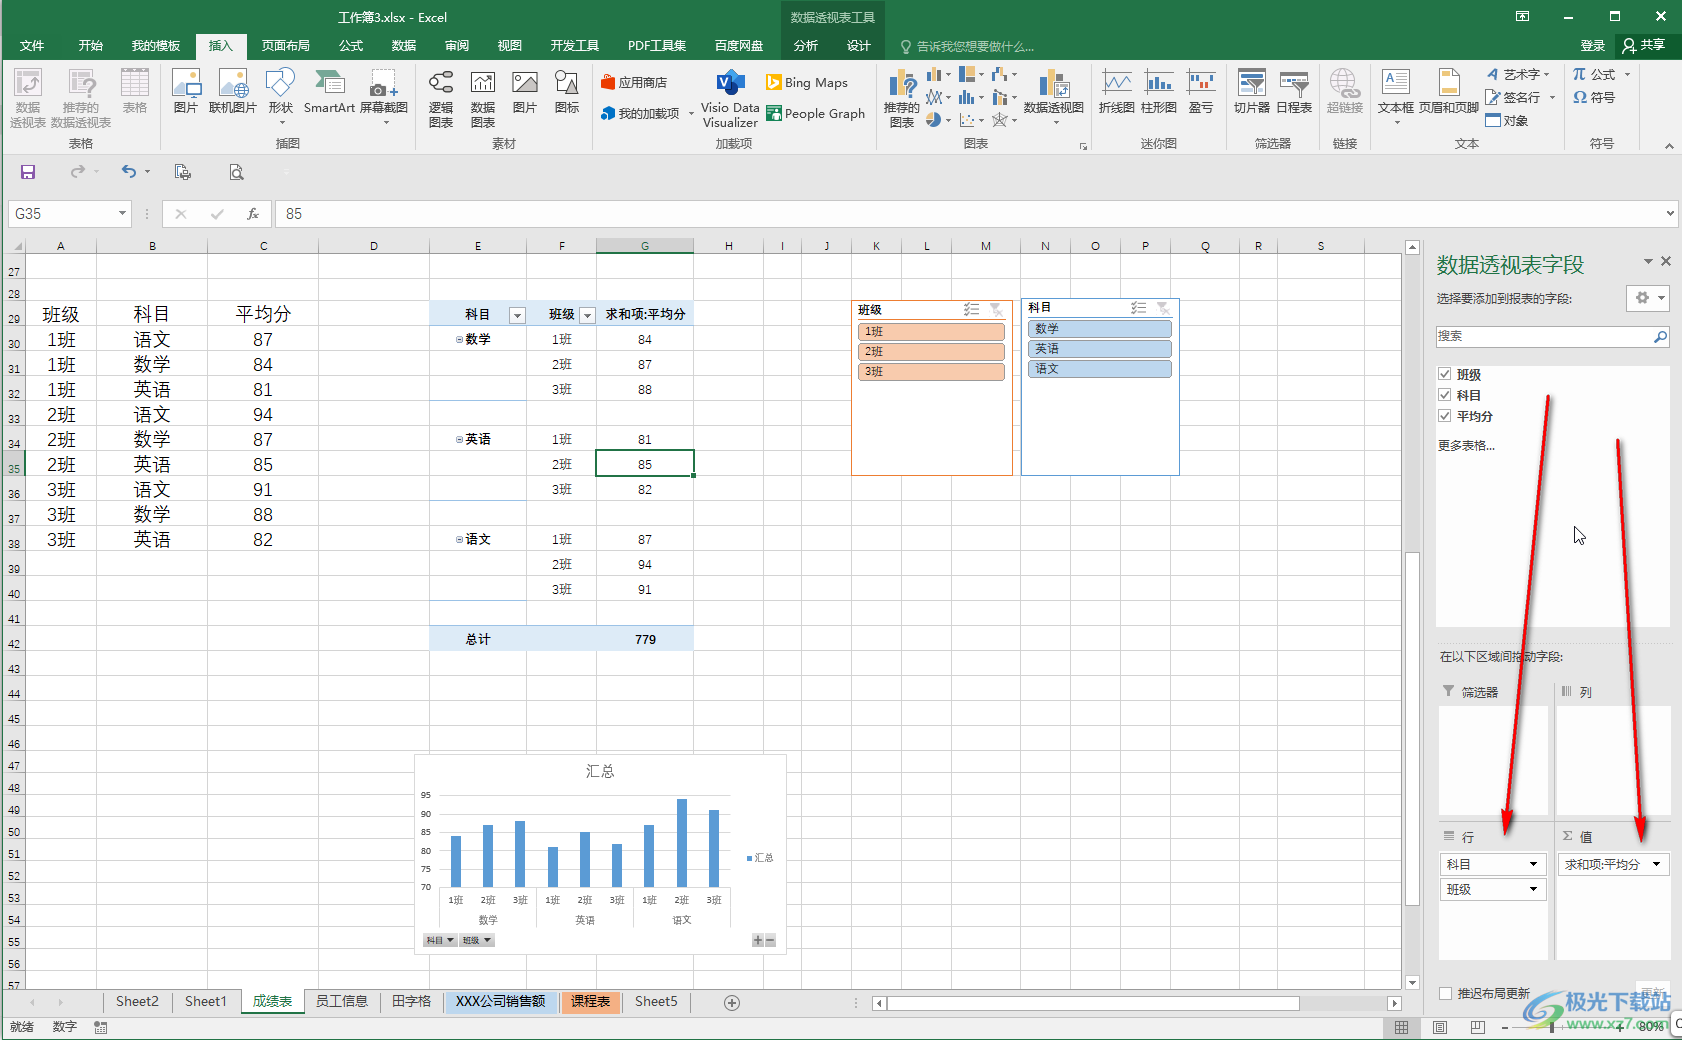
Task: Click the 共享 share button
Action: point(1644,46)
